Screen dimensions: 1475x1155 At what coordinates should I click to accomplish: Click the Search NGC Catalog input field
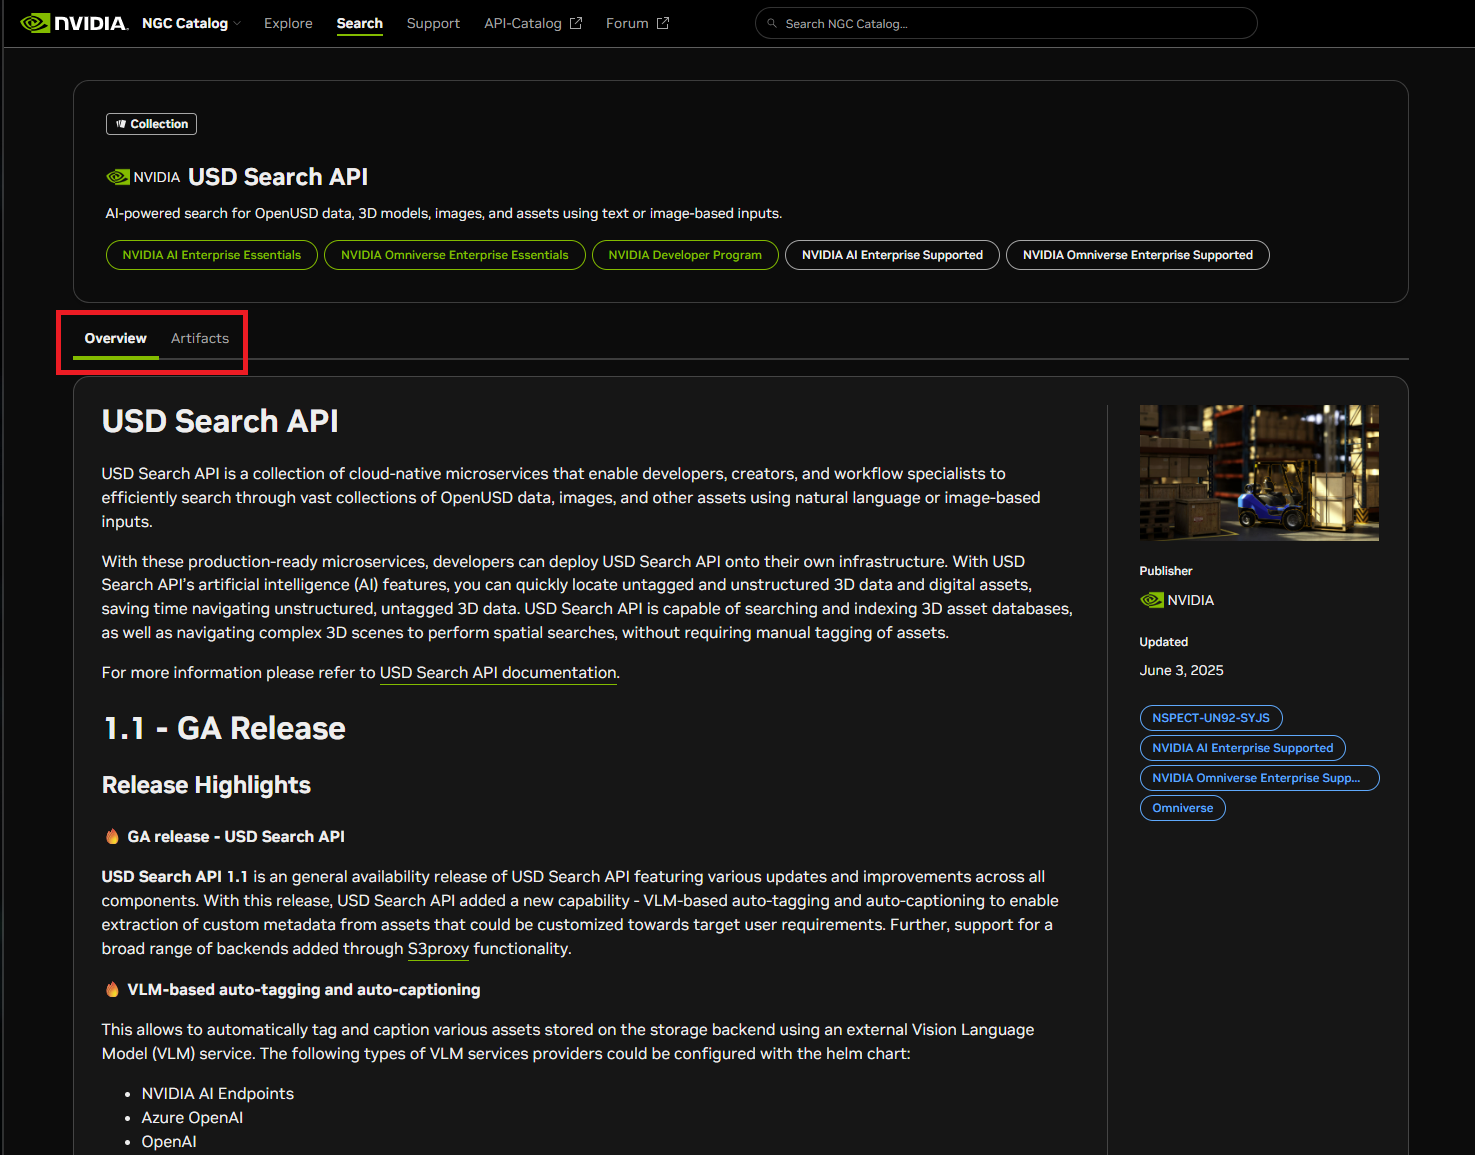(1006, 23)
